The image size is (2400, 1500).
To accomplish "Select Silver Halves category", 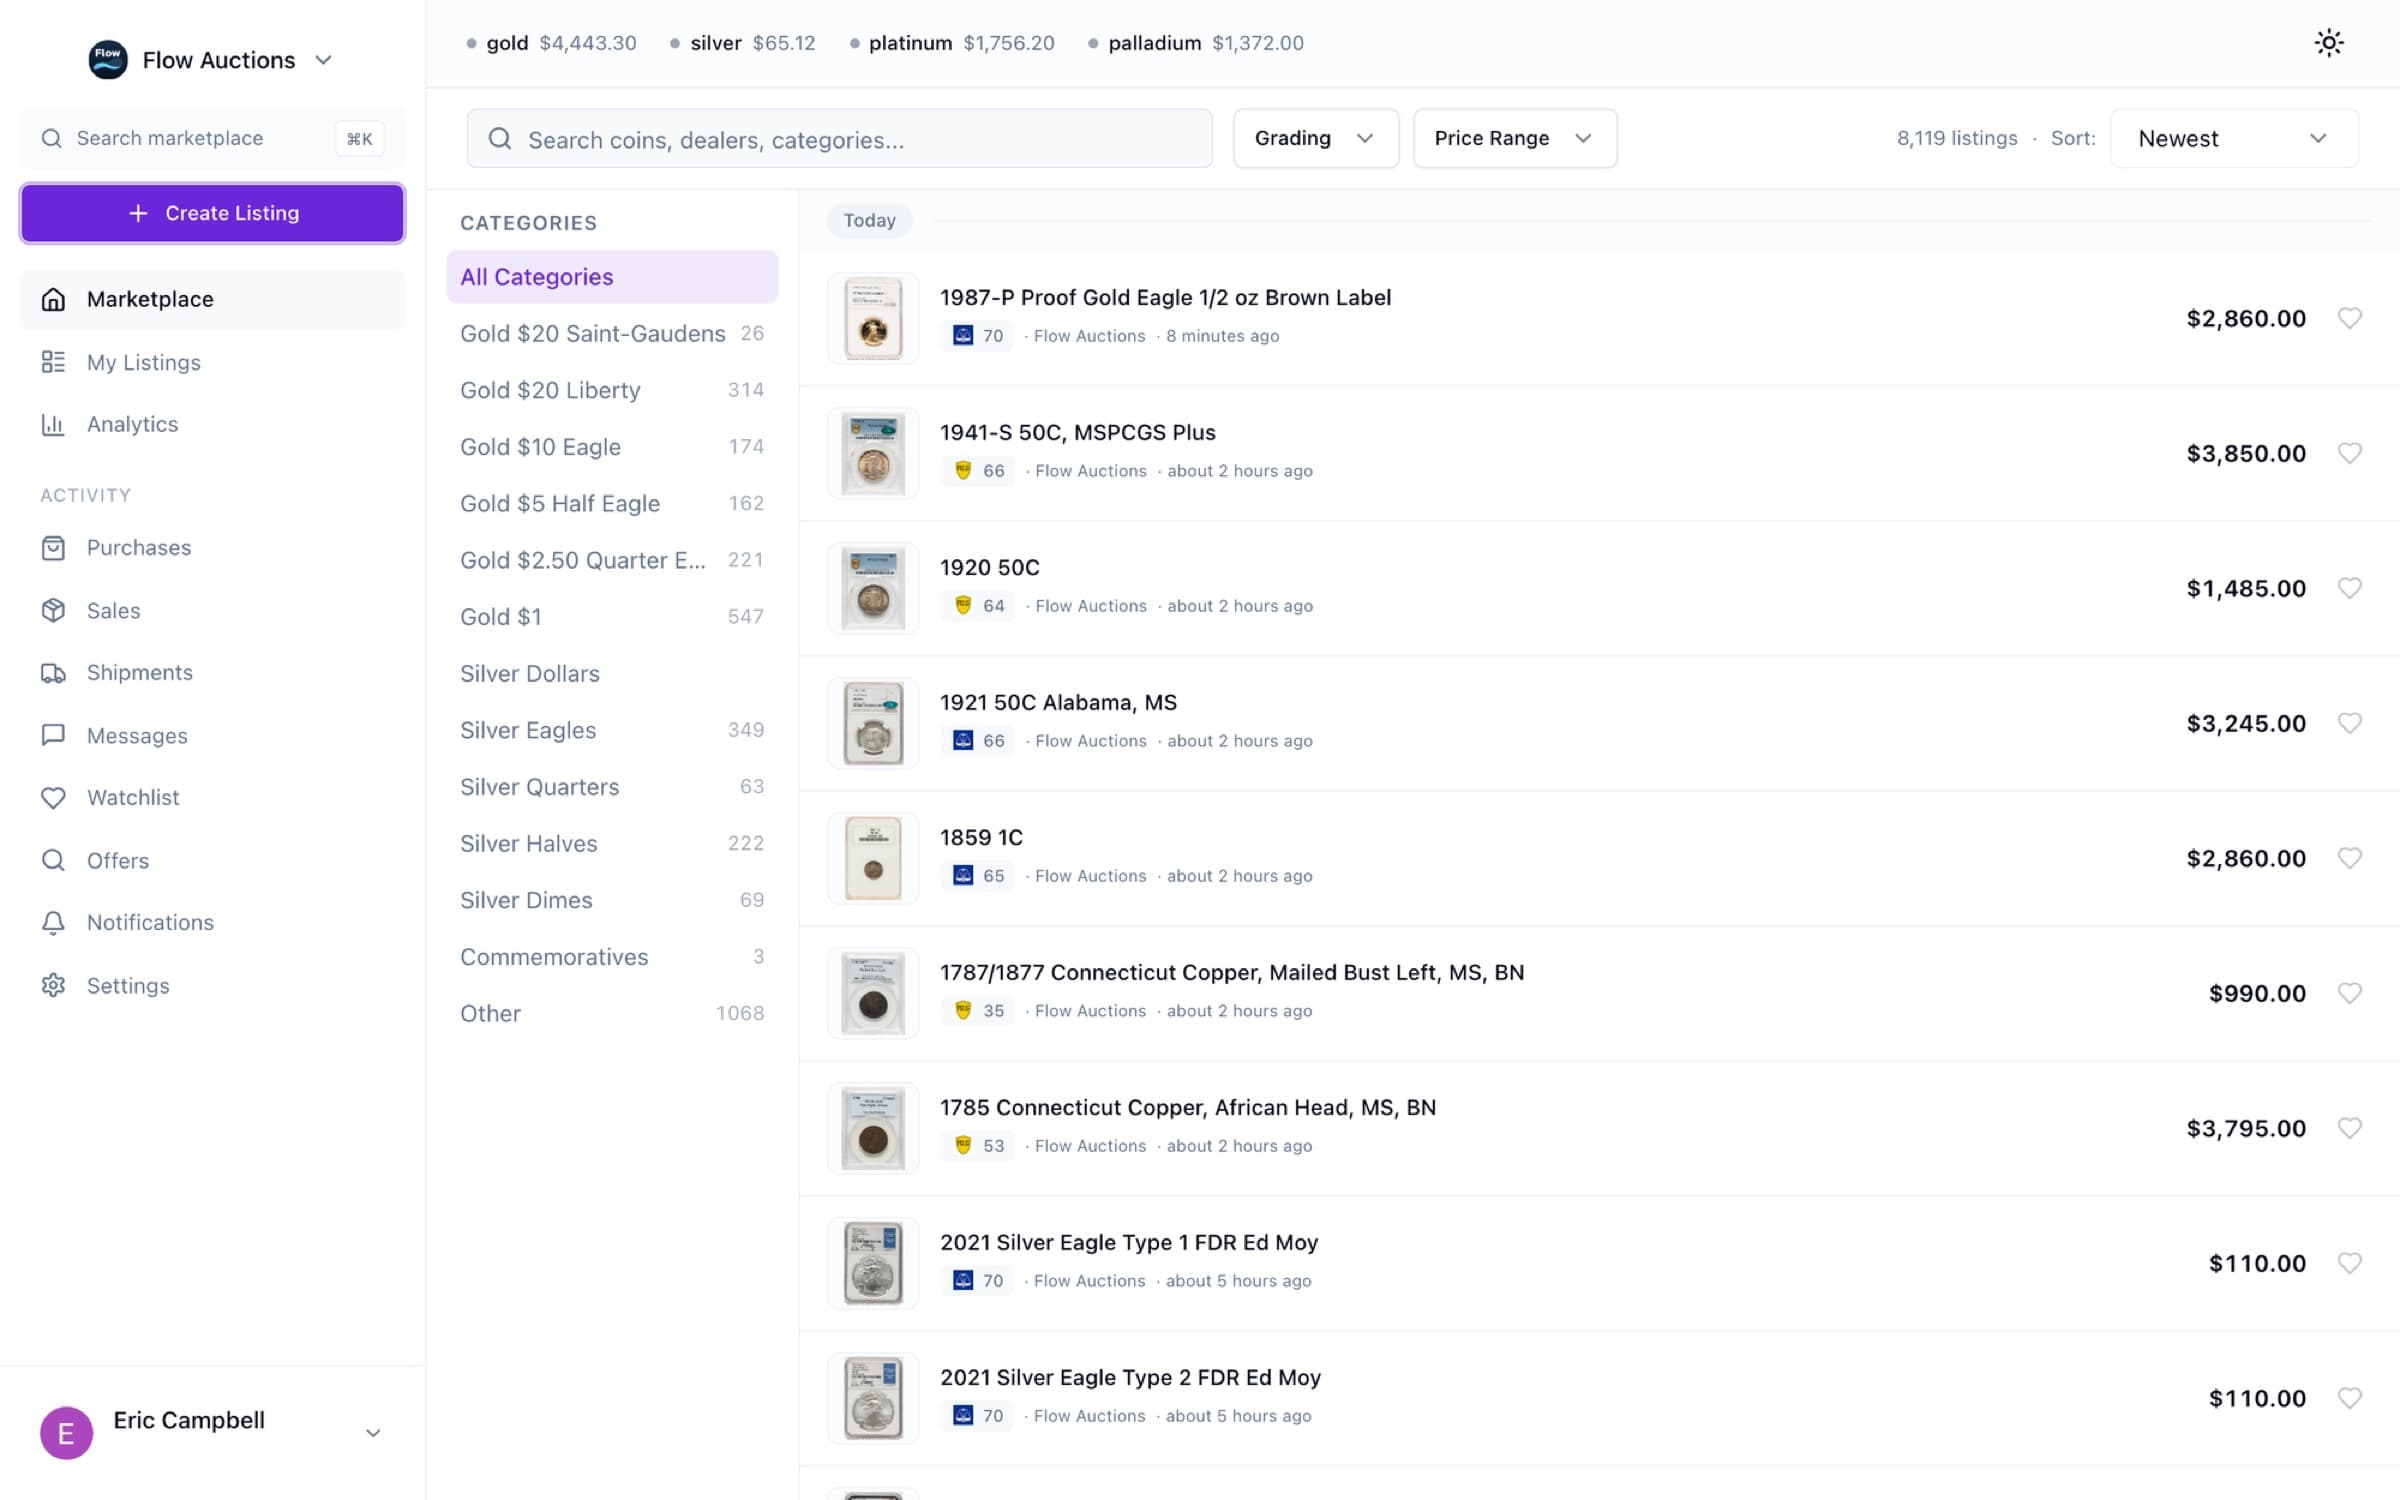I will coord(612,843).
